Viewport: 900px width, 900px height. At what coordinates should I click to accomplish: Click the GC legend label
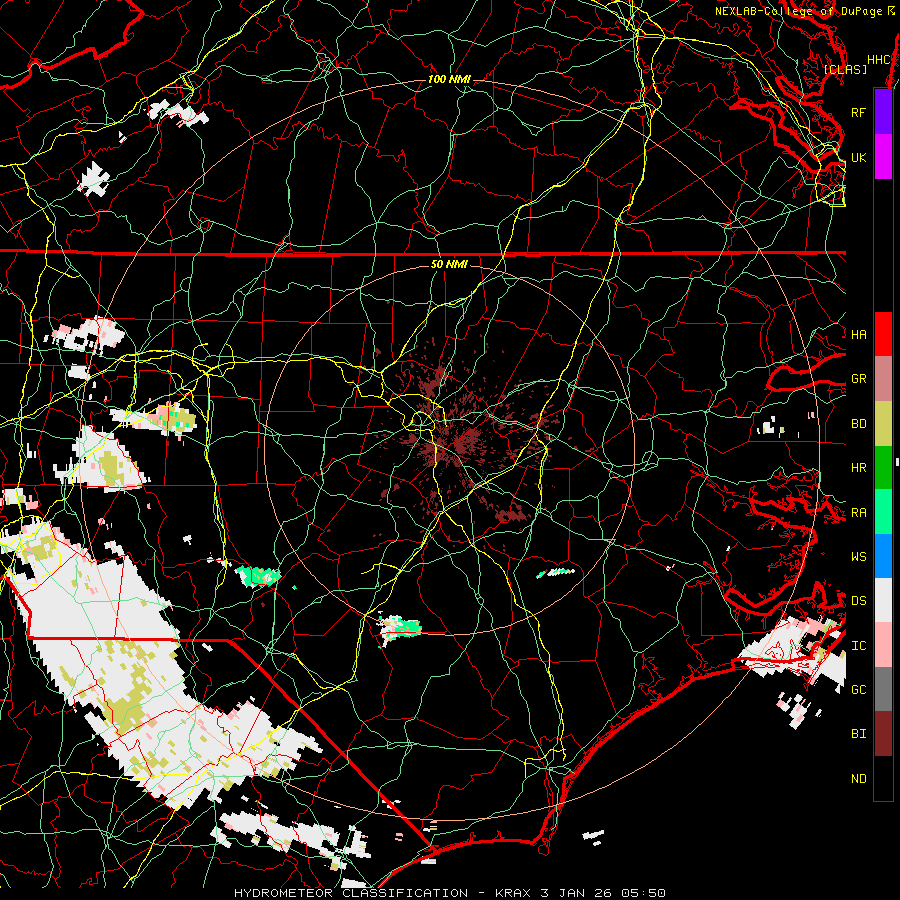point(859,690)
